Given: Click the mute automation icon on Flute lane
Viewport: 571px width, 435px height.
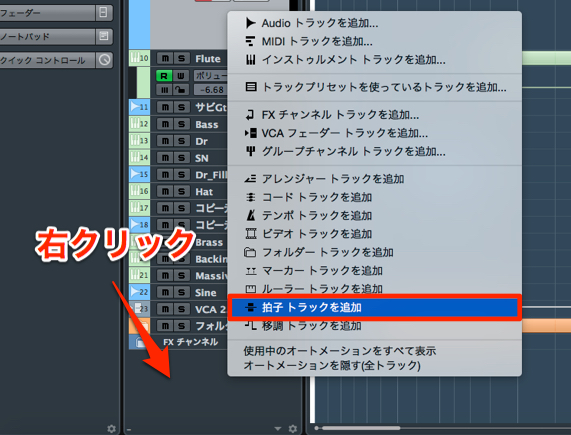Looking at the screenshot, I should 164,90.
